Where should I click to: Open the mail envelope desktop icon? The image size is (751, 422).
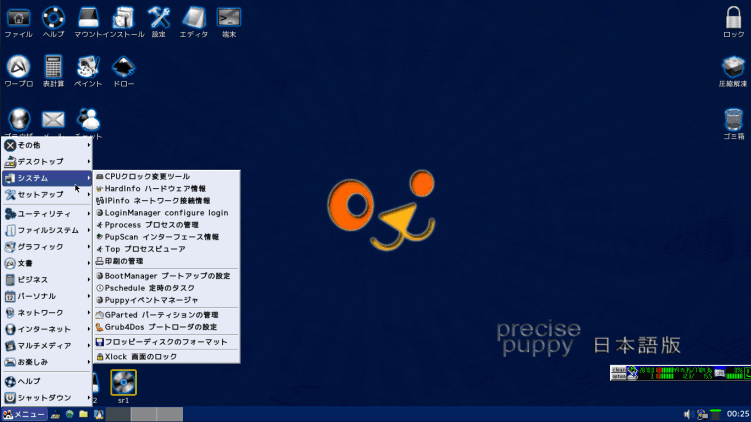tap(53, 120)
